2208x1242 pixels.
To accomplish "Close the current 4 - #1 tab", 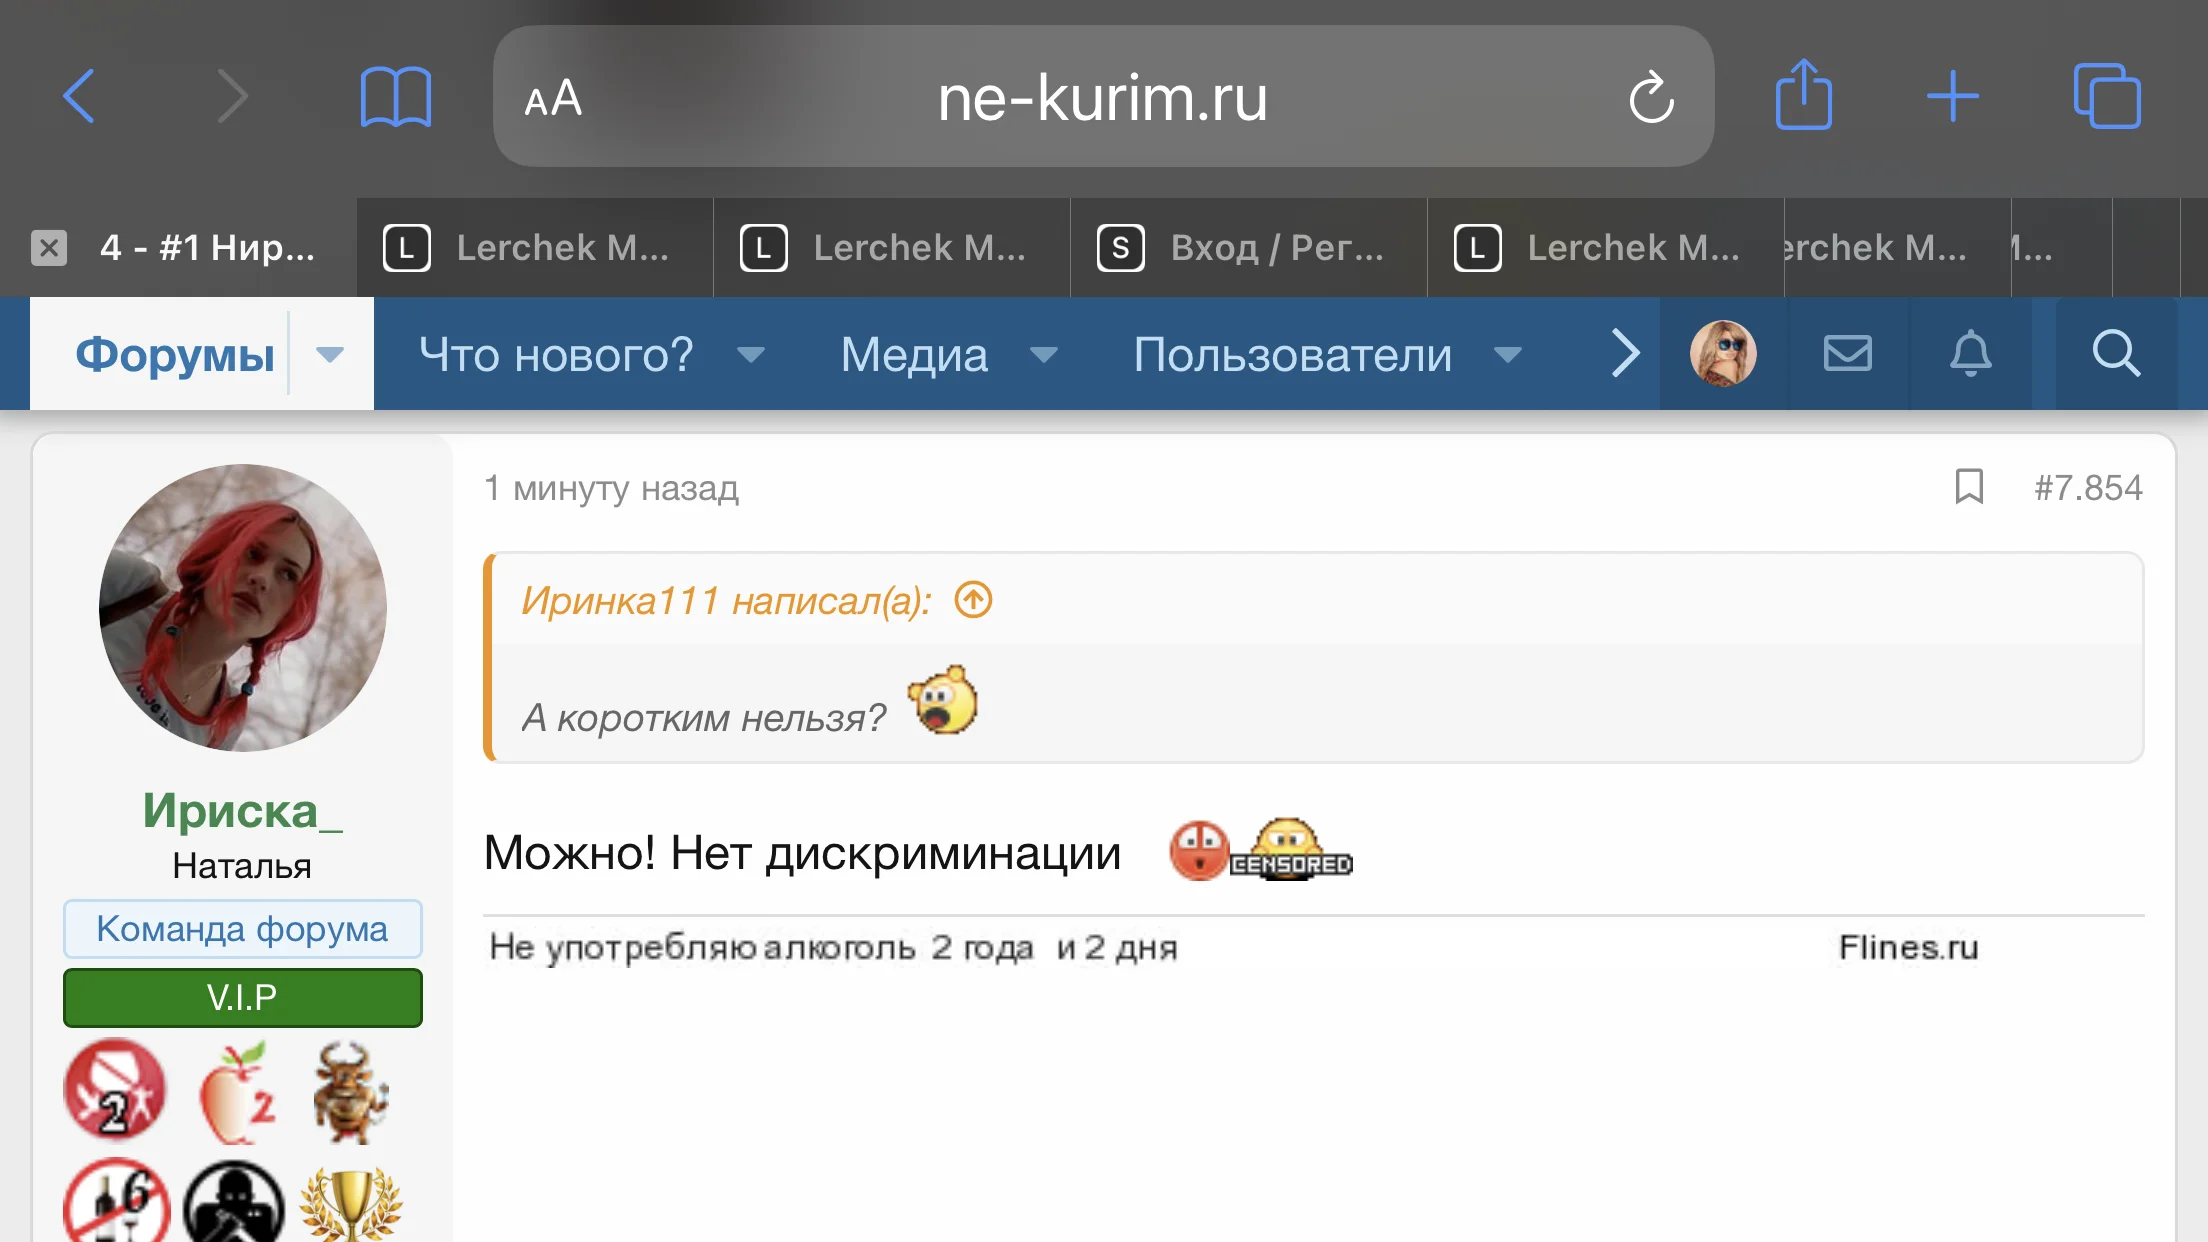I will (48, 247).
